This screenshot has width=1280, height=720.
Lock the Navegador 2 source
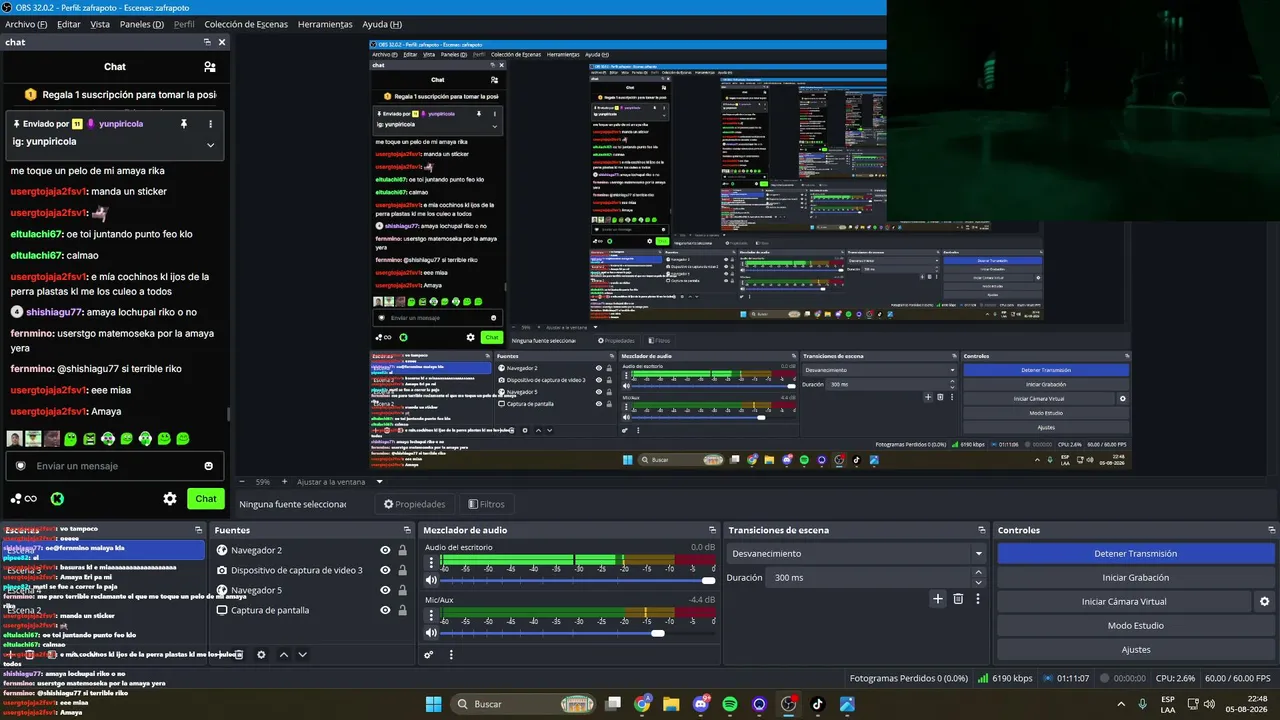(402, 550)
